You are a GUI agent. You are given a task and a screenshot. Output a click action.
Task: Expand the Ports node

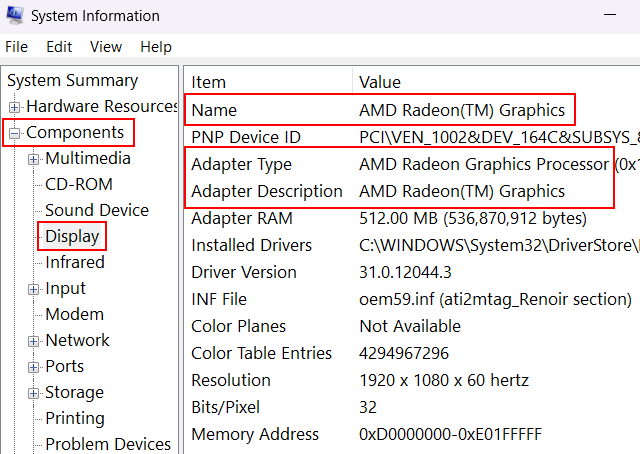(x=33, y=367)
